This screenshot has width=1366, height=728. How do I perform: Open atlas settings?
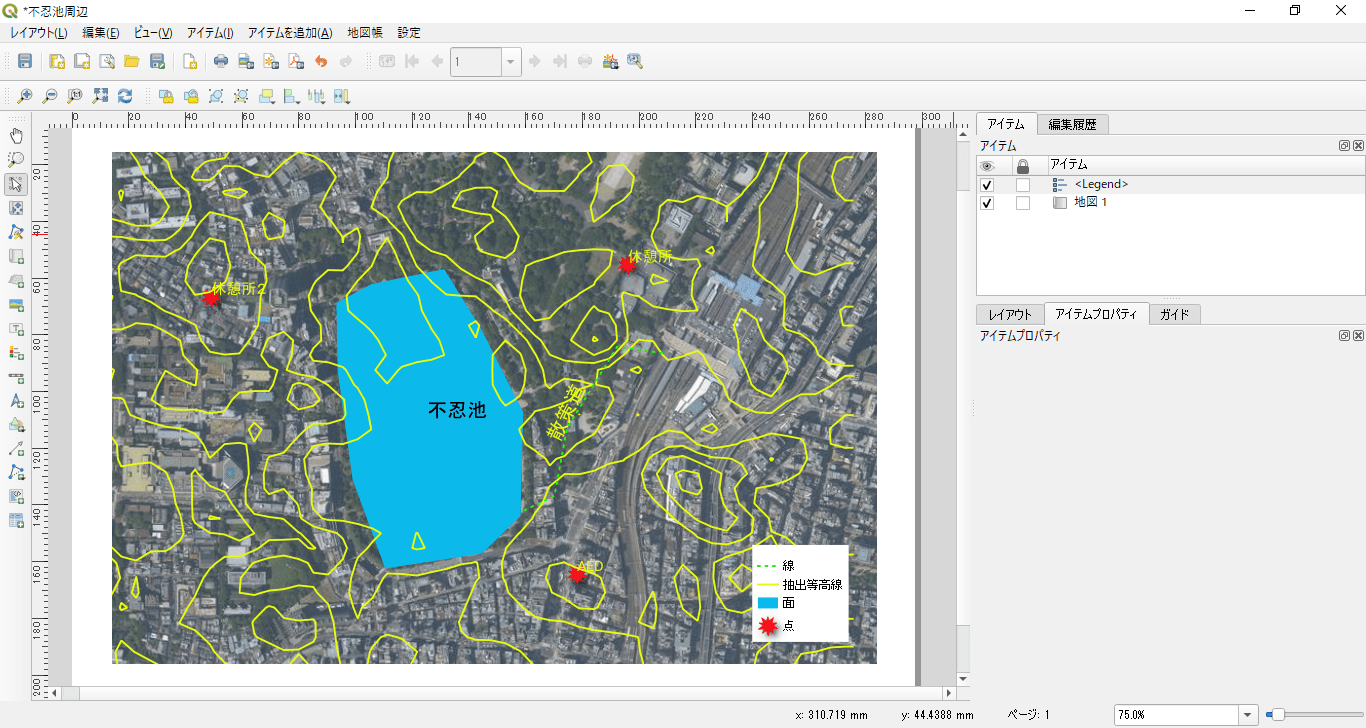click(635, 62)
